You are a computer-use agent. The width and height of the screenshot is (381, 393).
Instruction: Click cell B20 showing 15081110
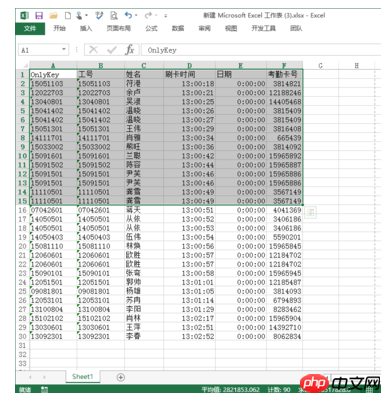pos(101,246)
